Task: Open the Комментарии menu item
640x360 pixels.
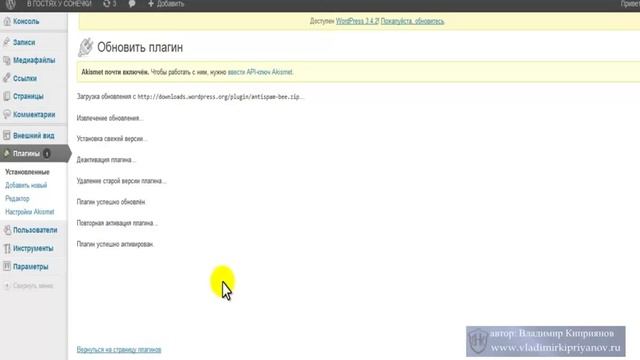Action: pos(34,115)
